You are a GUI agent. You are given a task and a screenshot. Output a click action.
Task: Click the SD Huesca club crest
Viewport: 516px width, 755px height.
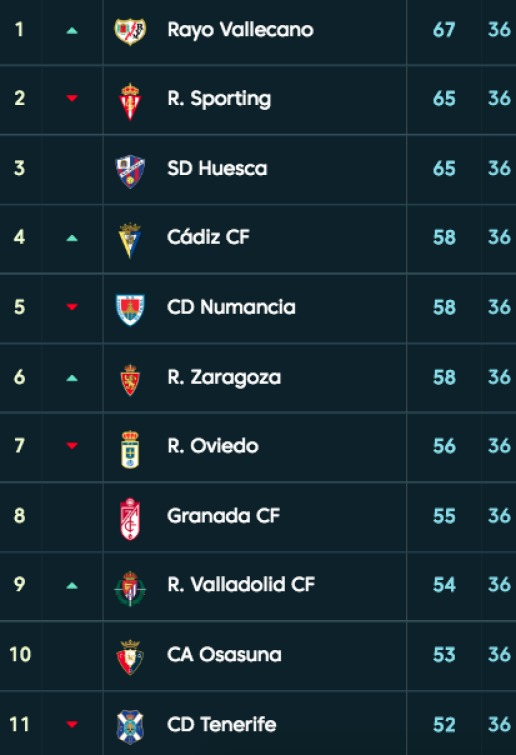click(x=130, y=171)
